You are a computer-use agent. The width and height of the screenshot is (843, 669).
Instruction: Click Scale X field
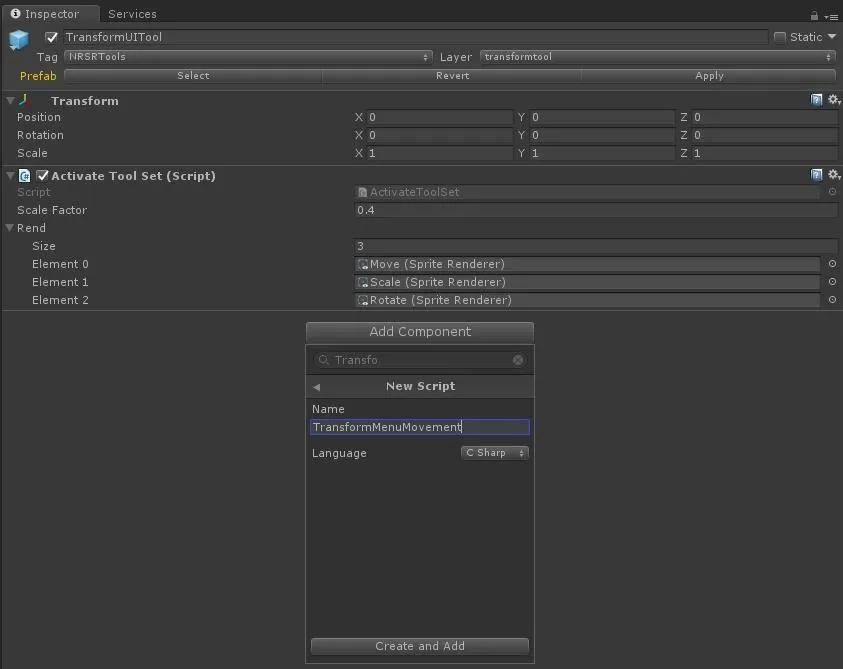440,153
